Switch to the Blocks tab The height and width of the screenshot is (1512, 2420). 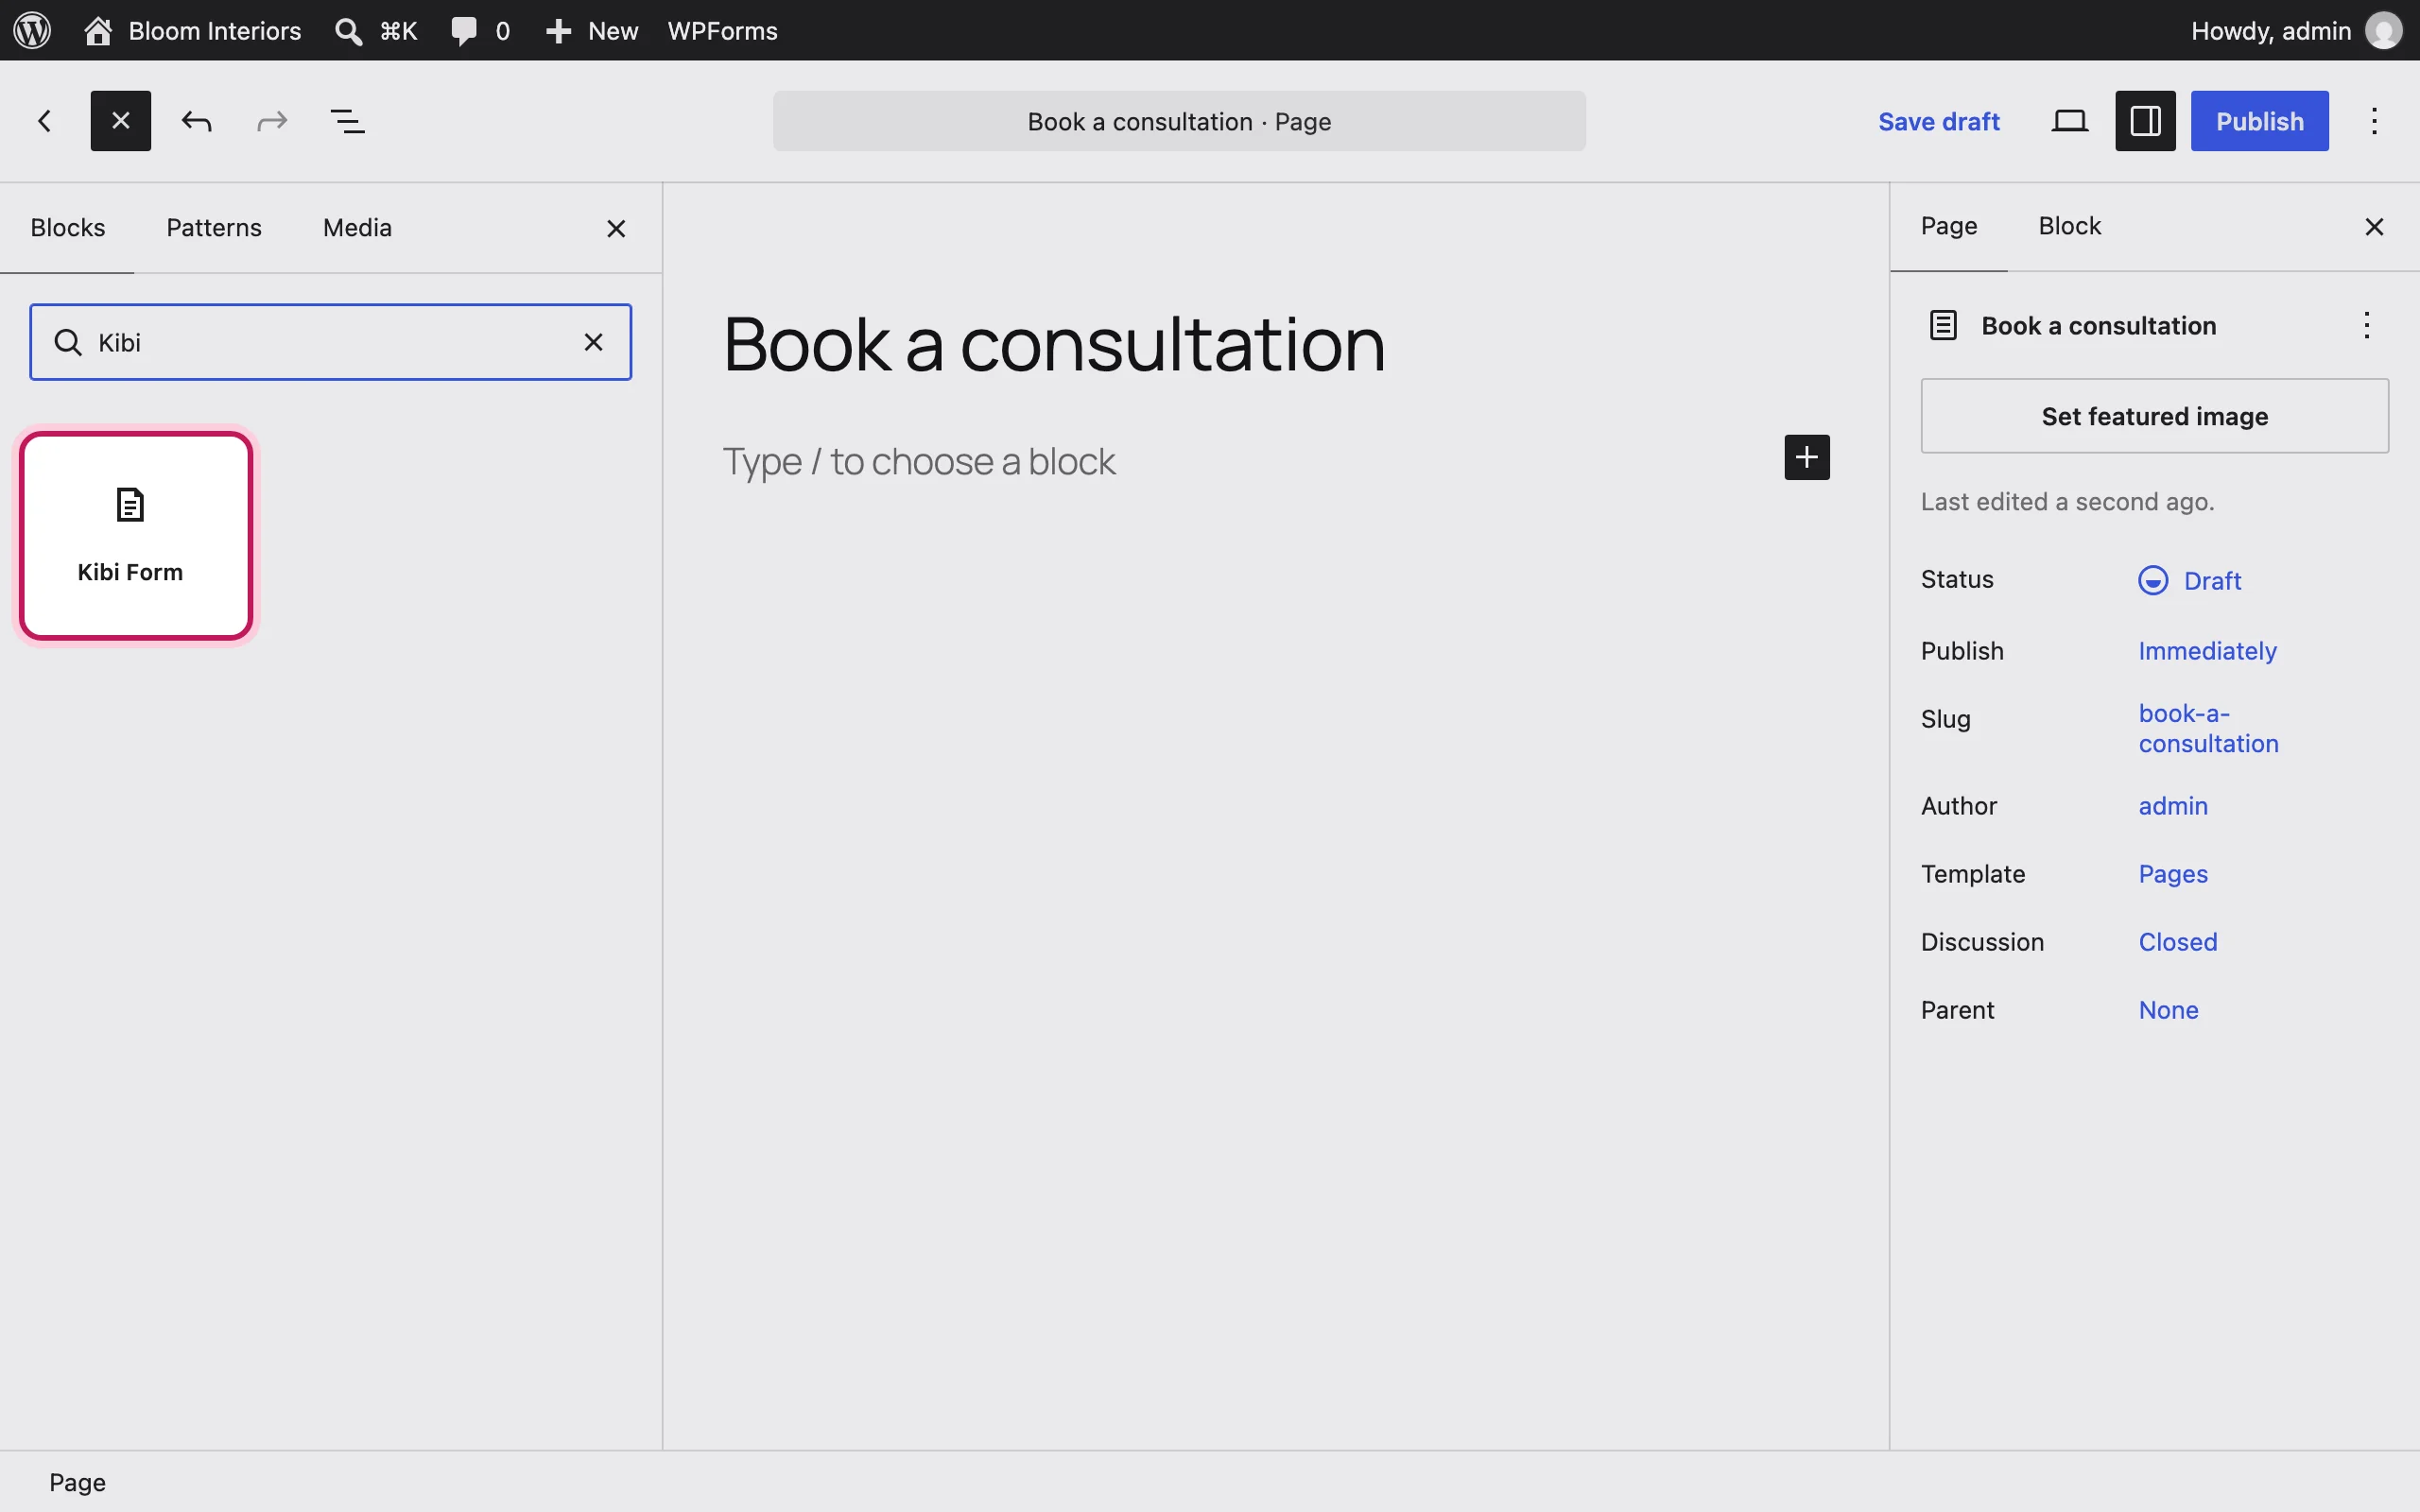(x=67, y=228)
